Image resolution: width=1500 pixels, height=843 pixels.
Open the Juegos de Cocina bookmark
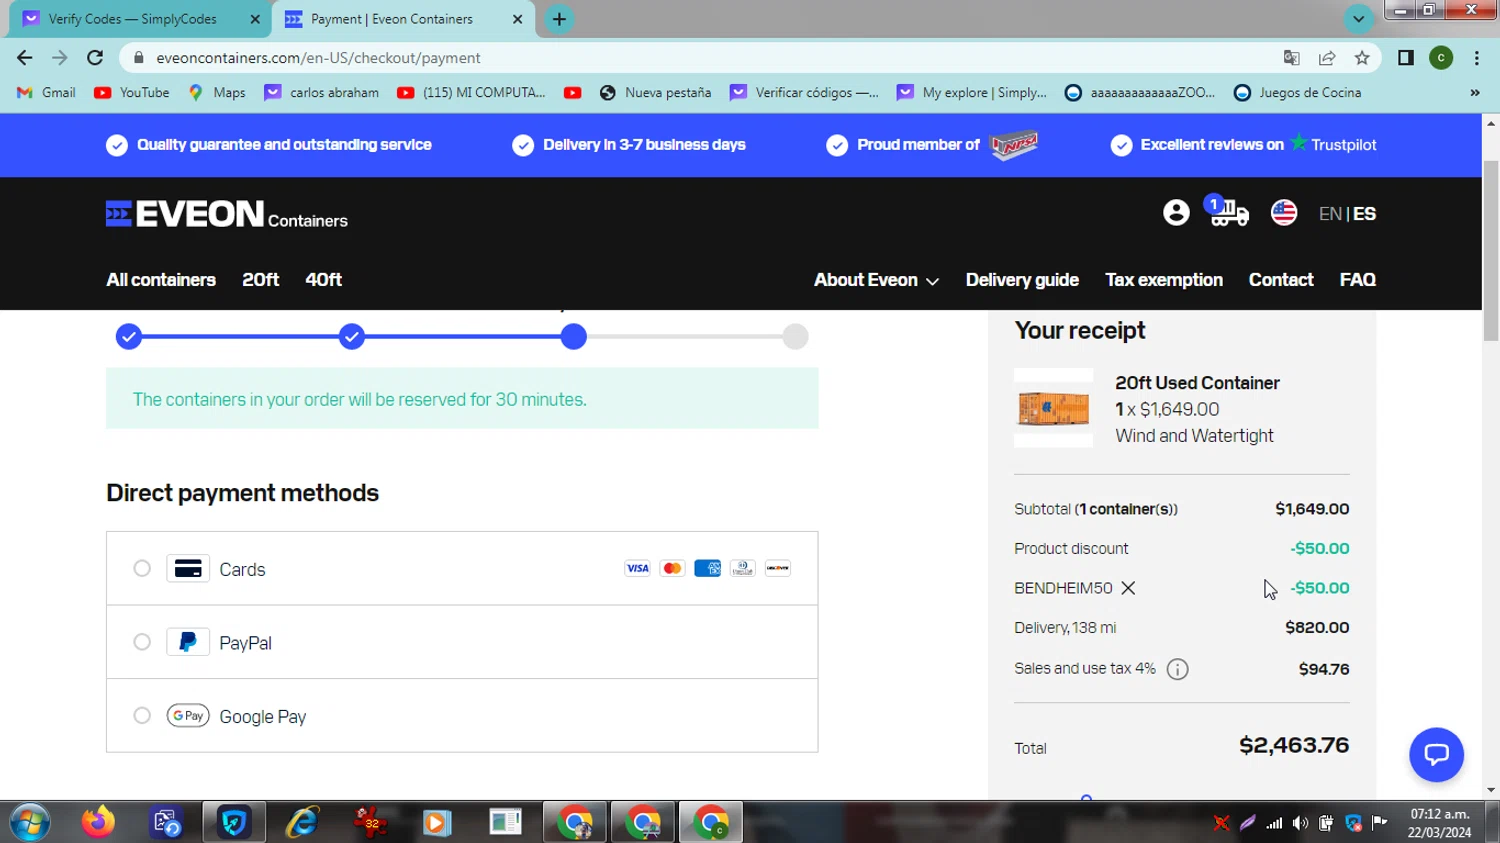coord(1298,92)
